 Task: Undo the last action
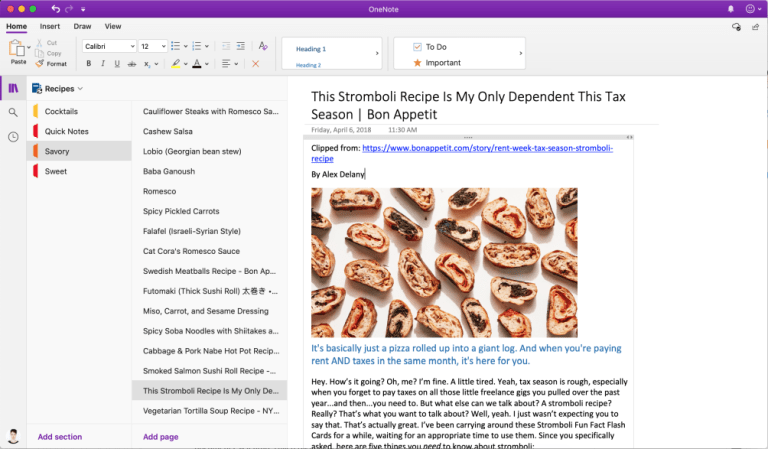[55, 9]
